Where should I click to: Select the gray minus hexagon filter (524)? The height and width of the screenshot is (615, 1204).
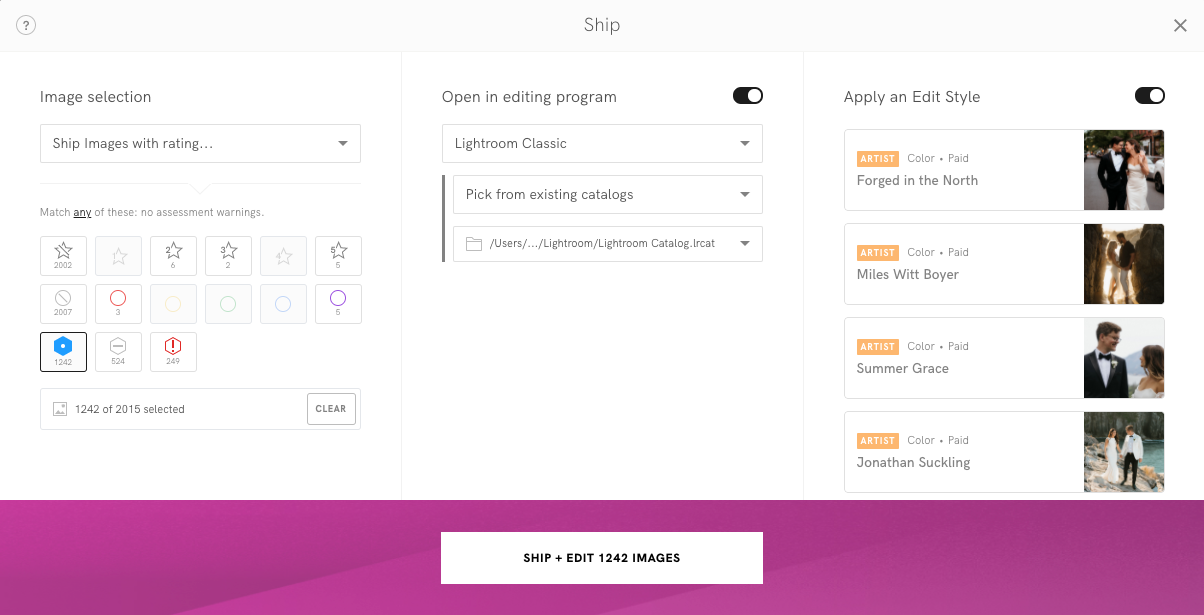pos(118,352)
